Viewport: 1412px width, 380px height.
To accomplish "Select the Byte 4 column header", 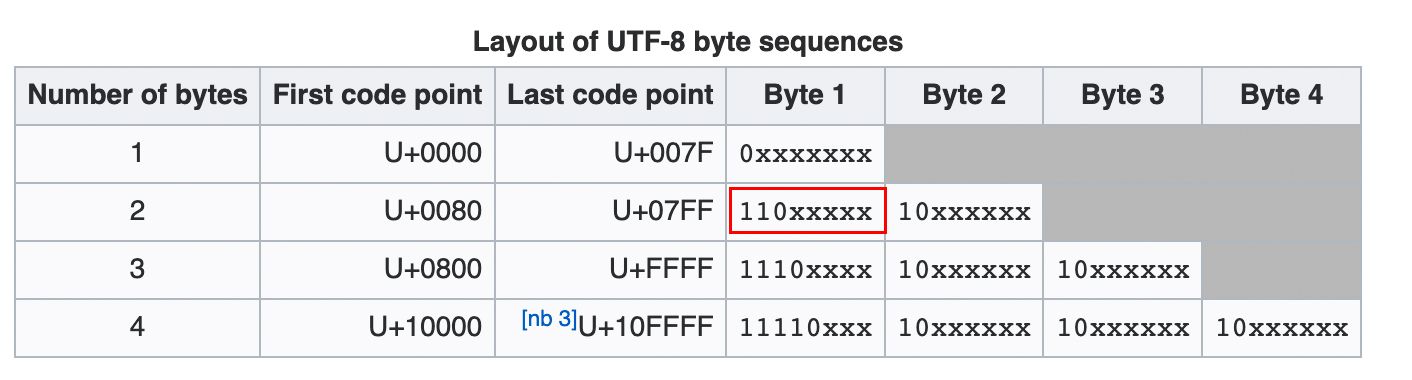I will click(x=1281, y=96).
